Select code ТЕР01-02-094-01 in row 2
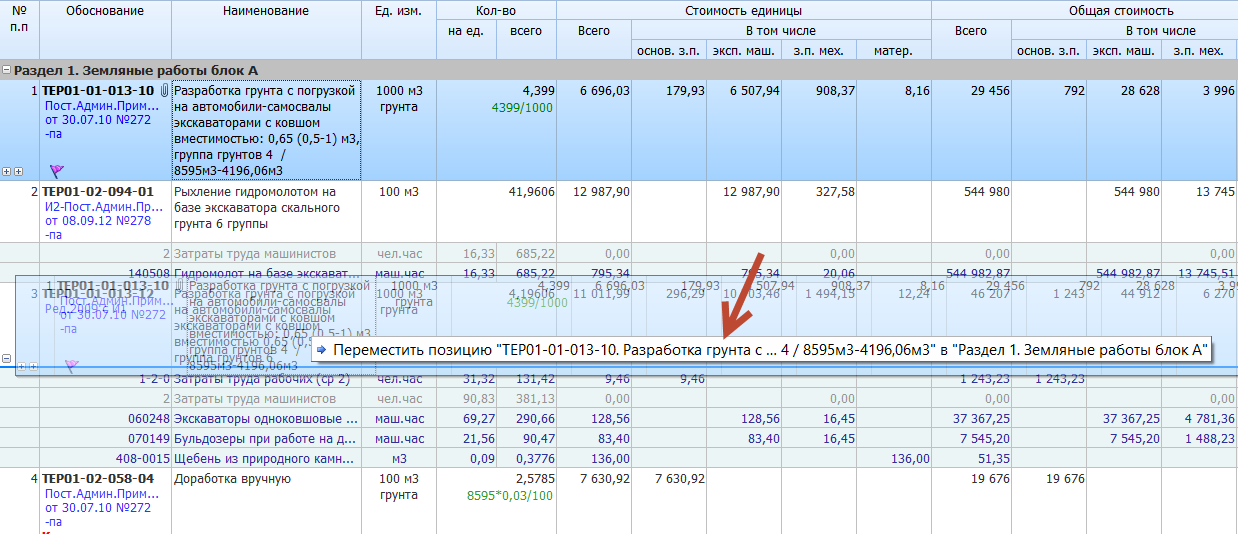The width and height of the screenshot is (1238, 534). [x=98, y=191]
